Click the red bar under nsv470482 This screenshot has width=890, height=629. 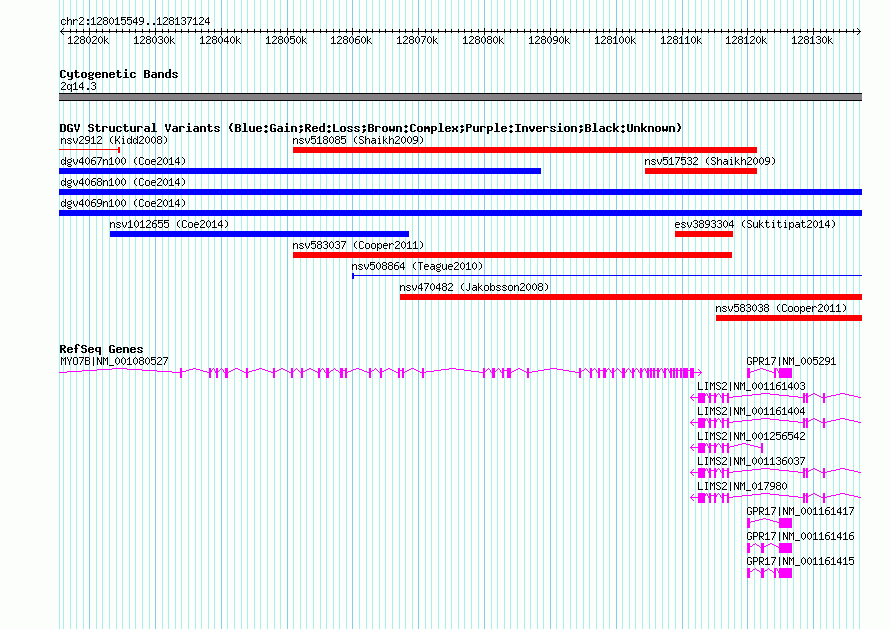click(631, 297)
